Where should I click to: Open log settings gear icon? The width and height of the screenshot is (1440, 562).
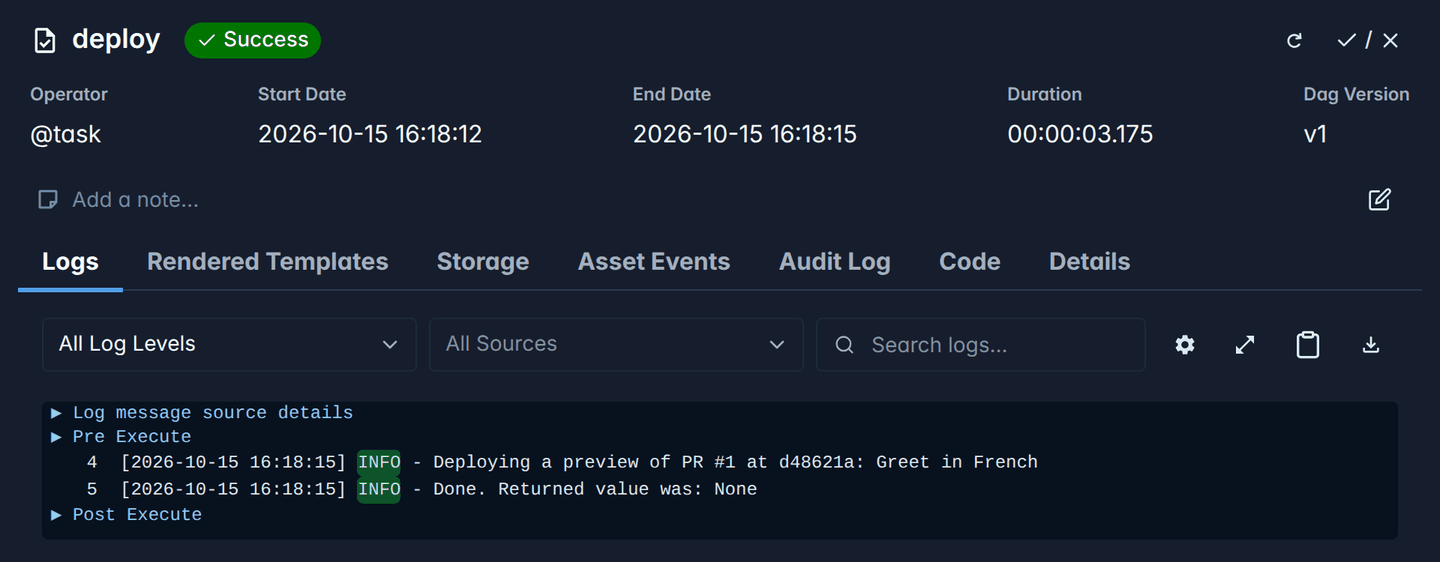[1185, 345]
